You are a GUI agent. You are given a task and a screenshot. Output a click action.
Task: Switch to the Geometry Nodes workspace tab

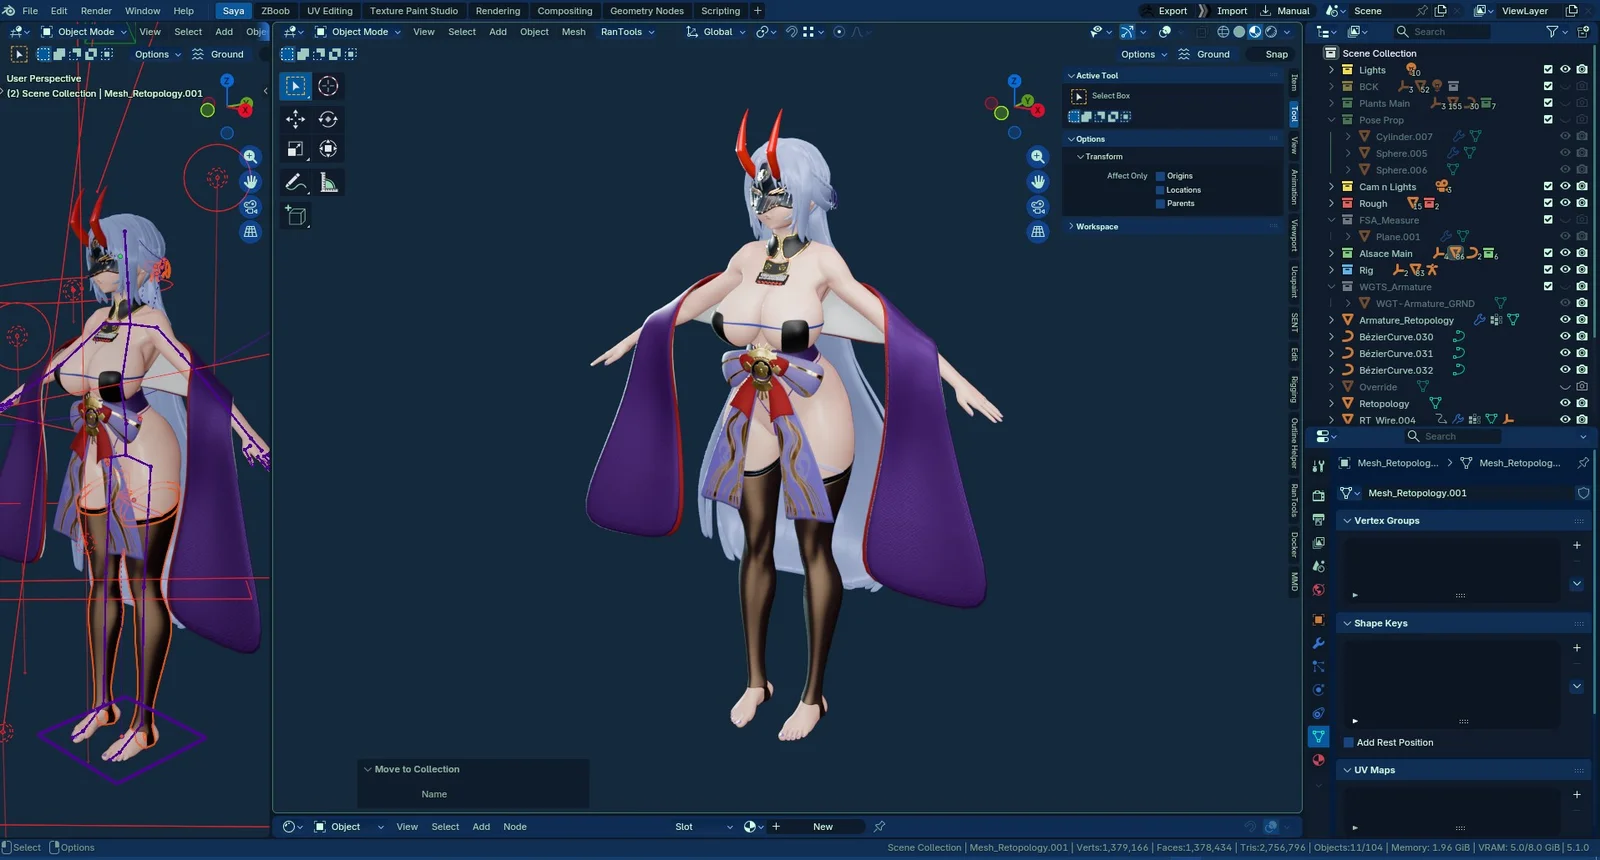click(x=647, y=11)
